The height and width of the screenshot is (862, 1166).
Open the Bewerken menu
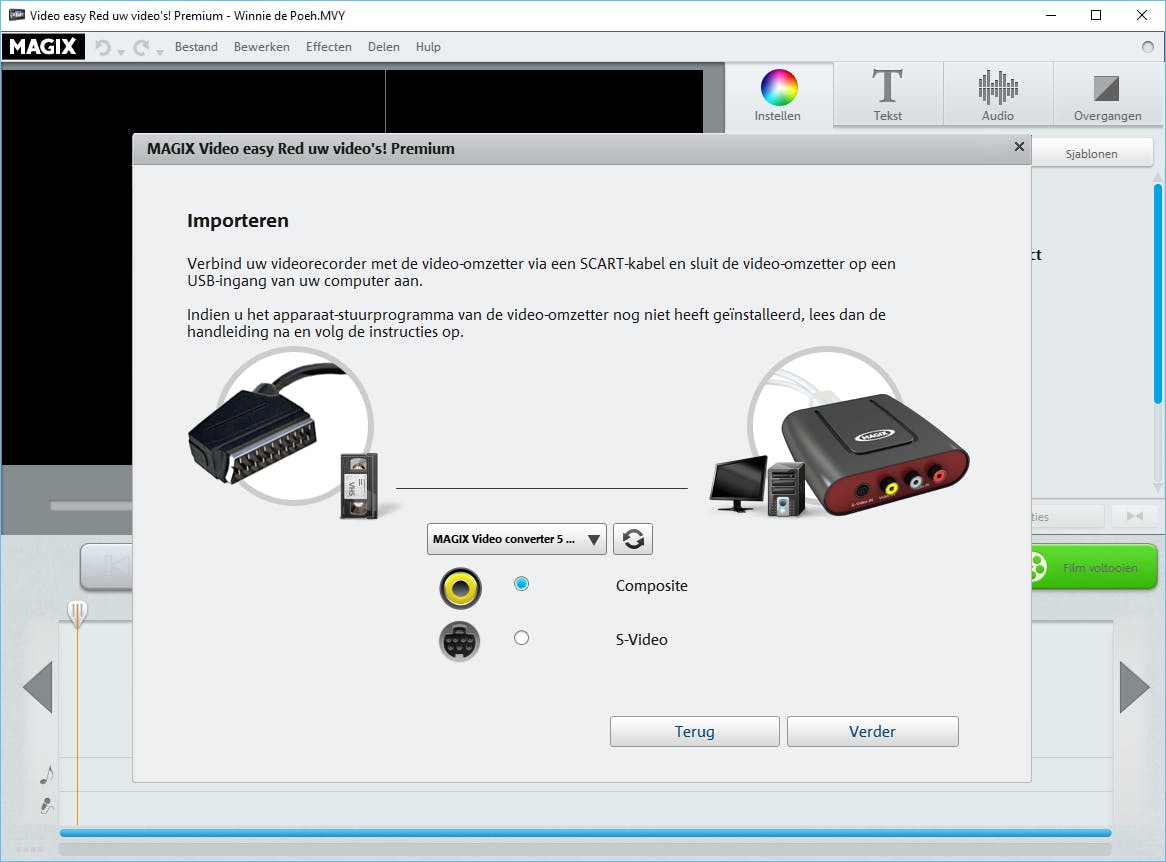point(262,47)
